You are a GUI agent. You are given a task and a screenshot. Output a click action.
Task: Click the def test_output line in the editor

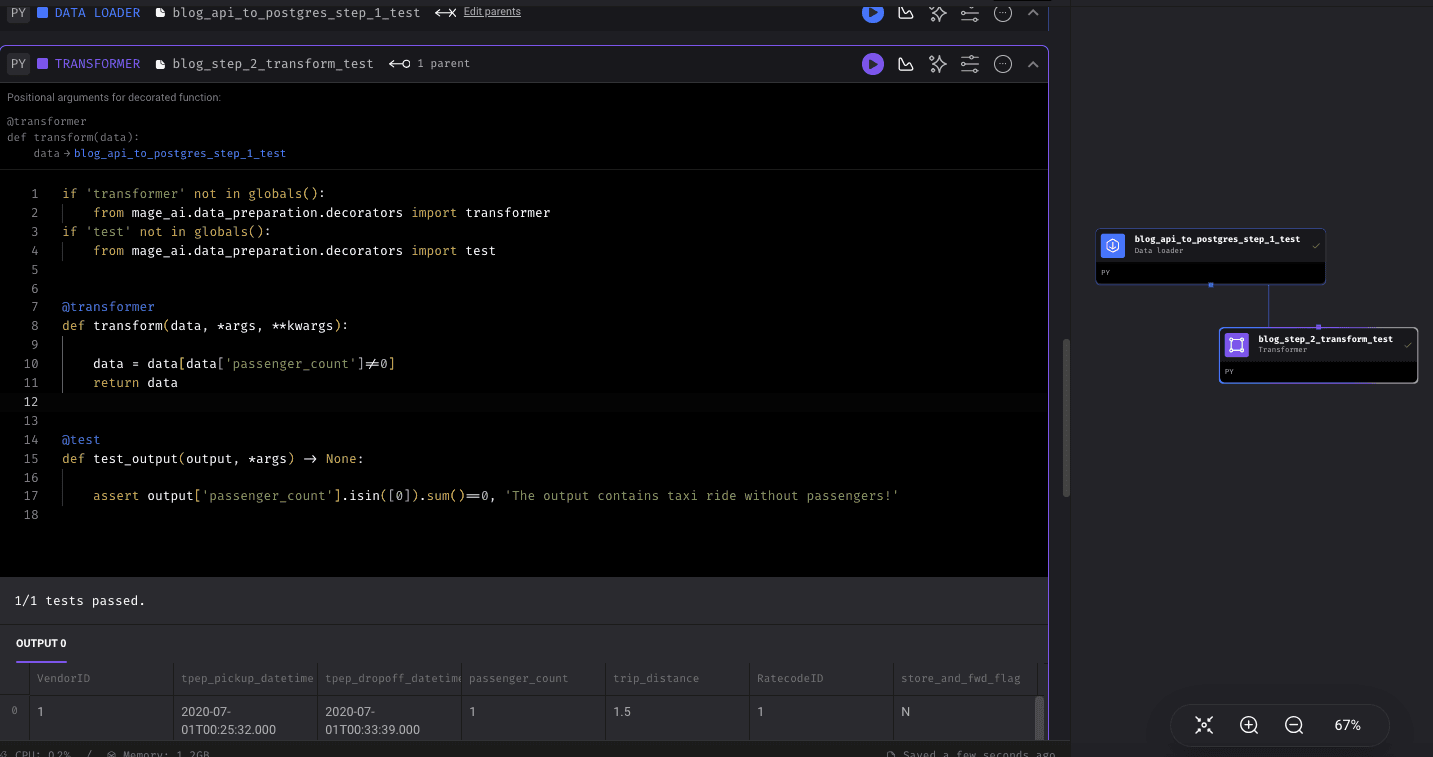tap(213, 459)
